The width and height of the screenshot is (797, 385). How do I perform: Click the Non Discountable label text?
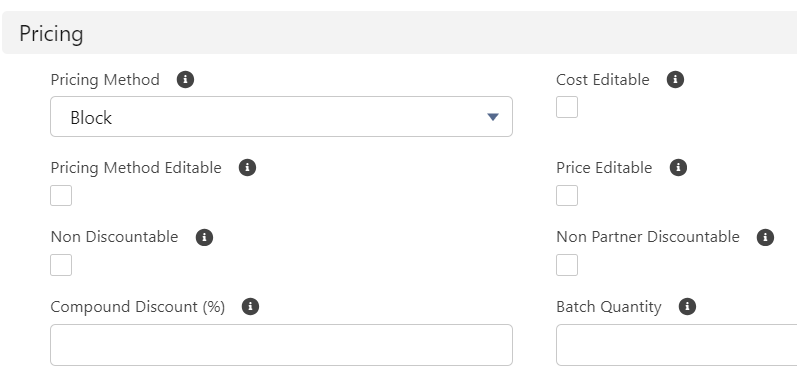click(x=114, y=237)
